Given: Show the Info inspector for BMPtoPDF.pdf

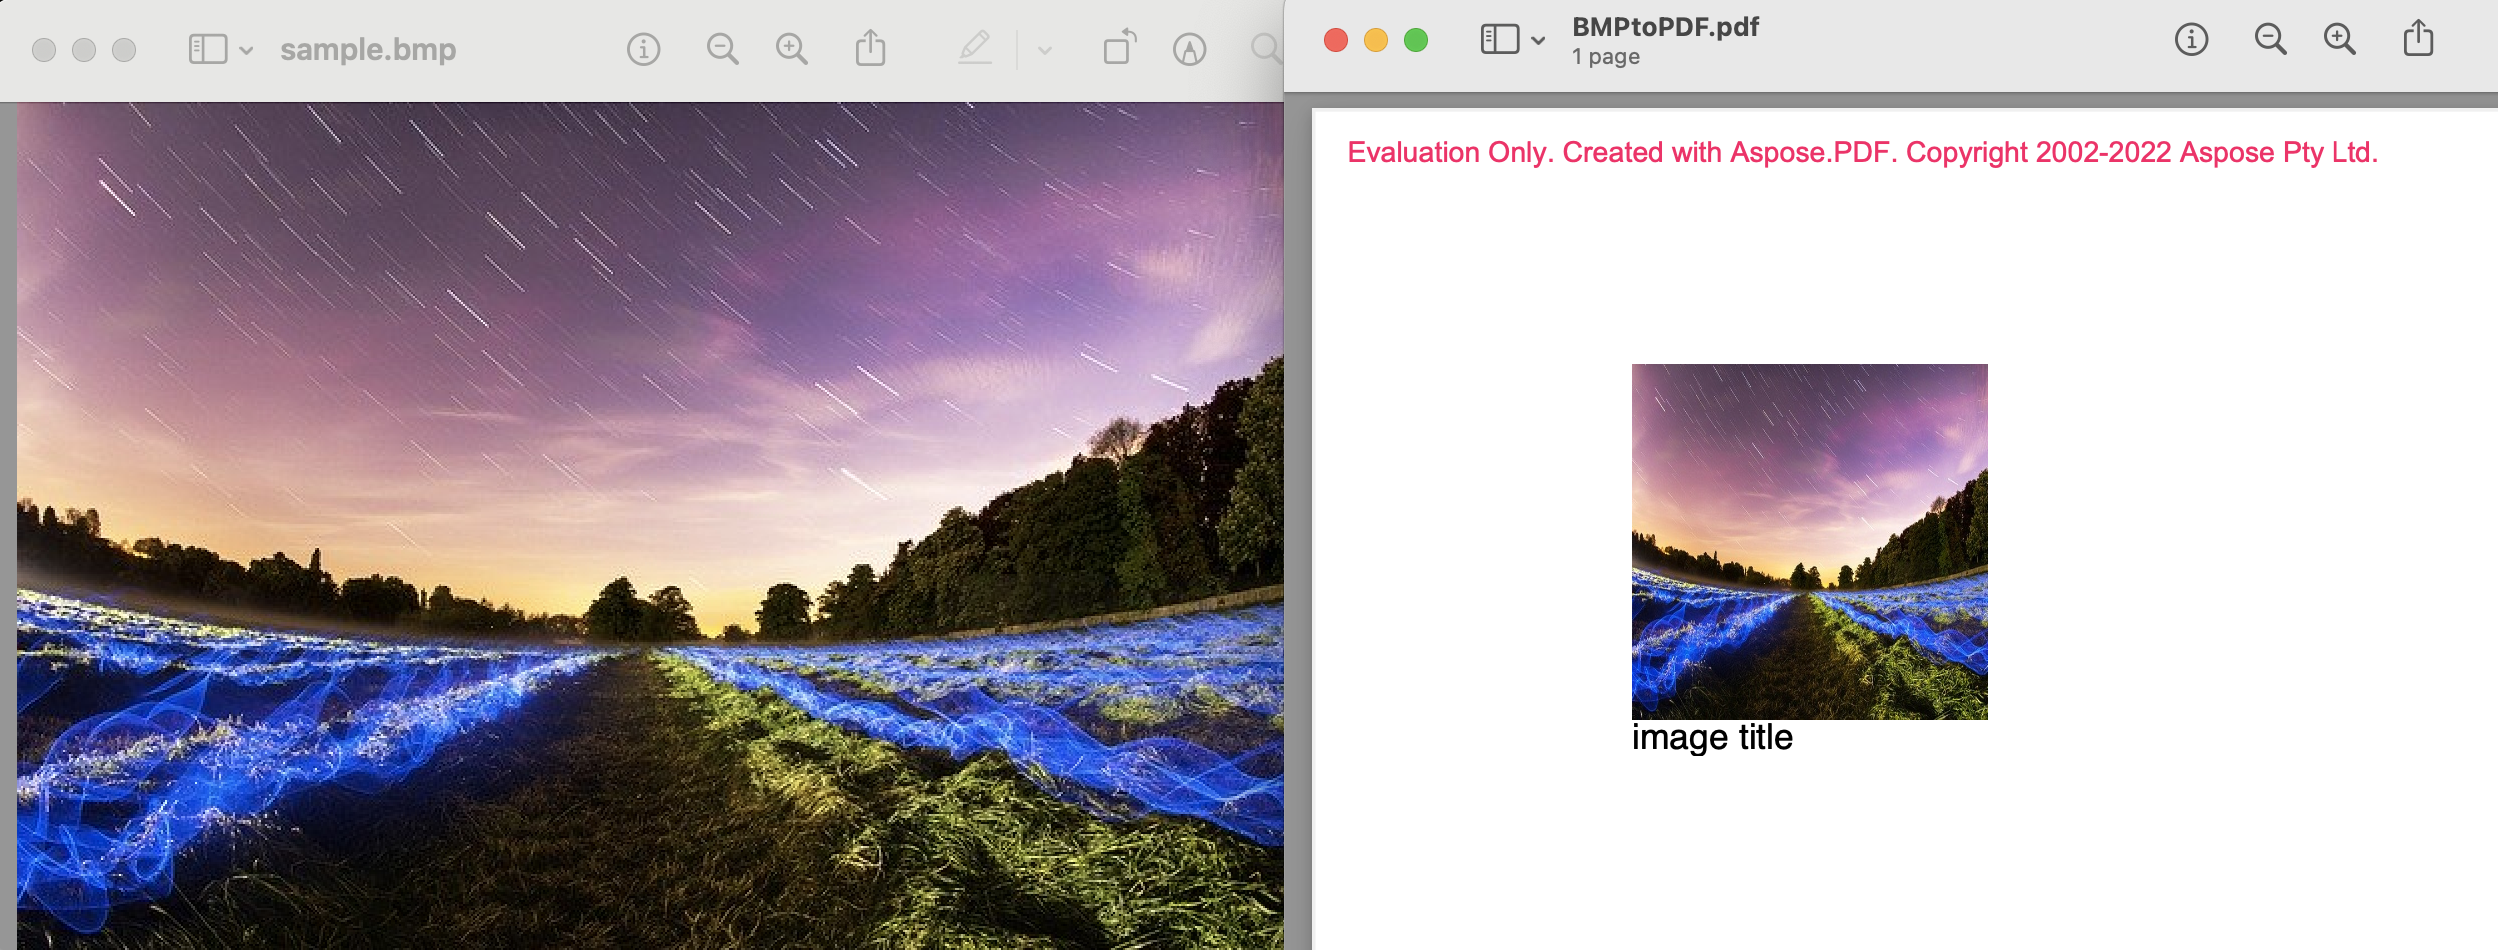Looking at the screenshot, I should click(2190, 40).
